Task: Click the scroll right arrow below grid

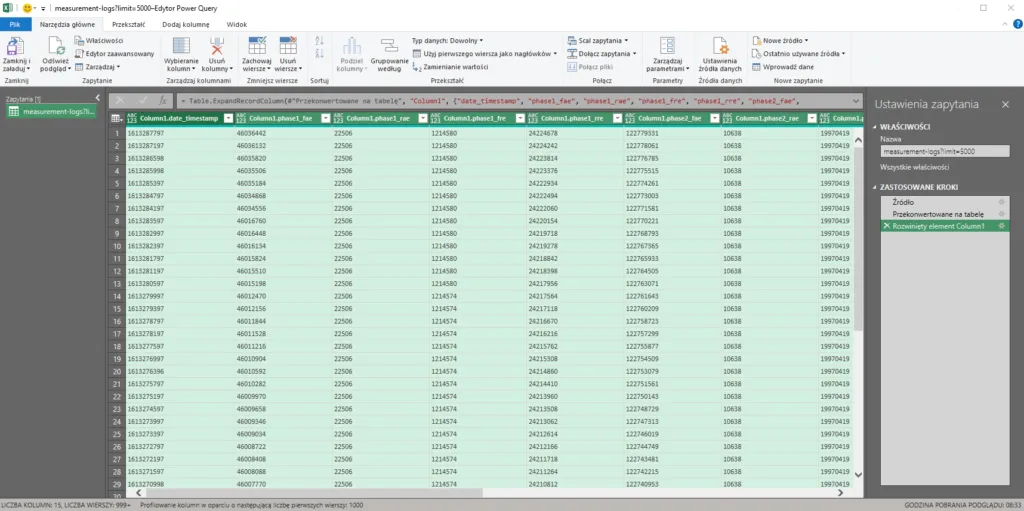Action: point(840,493)
